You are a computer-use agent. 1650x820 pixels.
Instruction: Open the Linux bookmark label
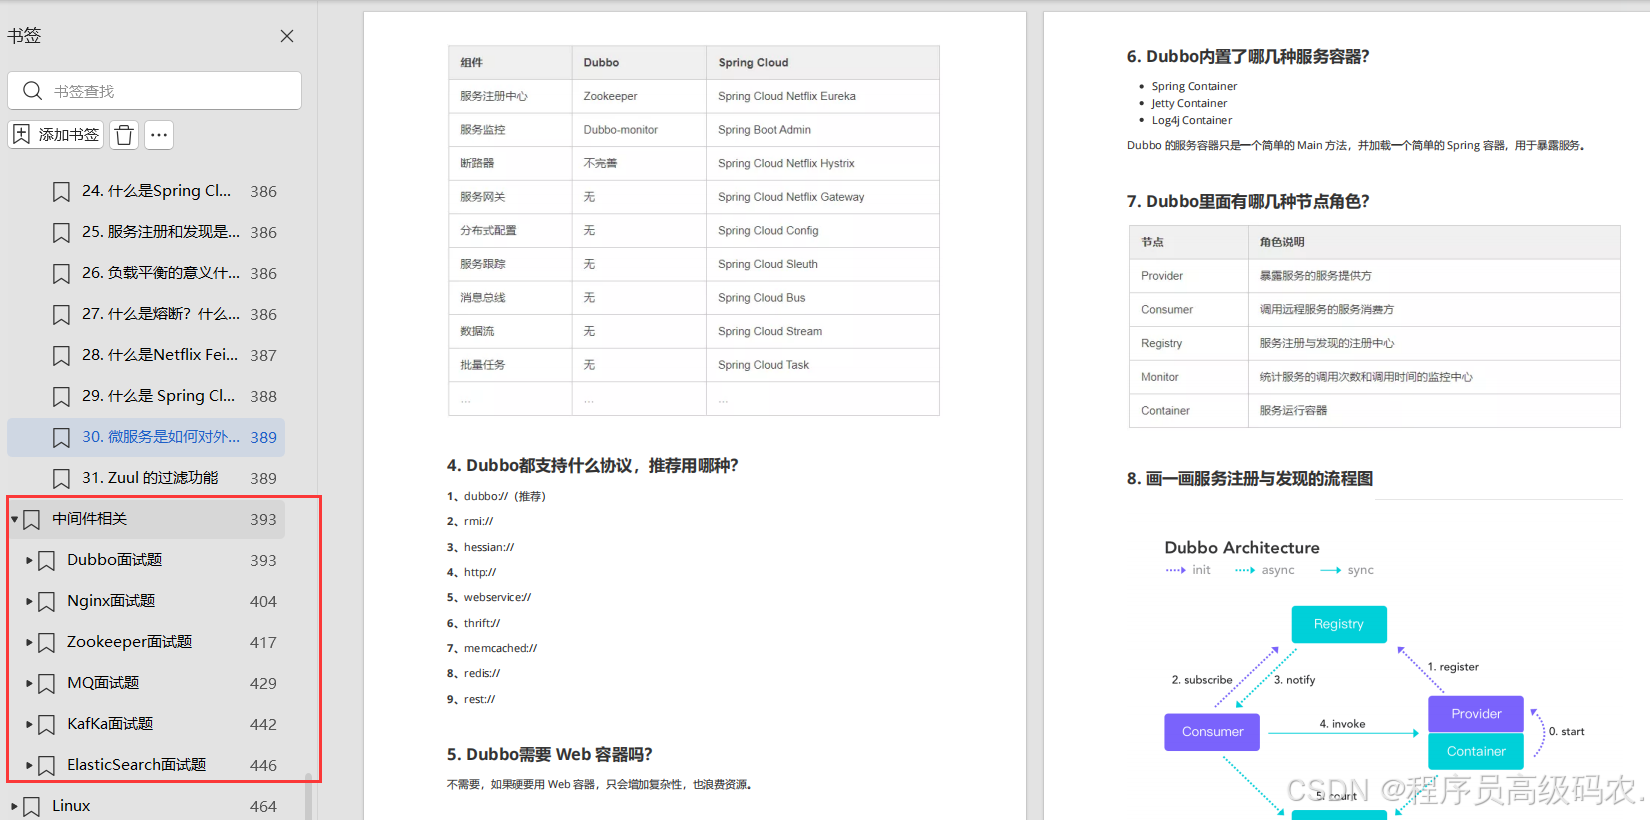71,806
